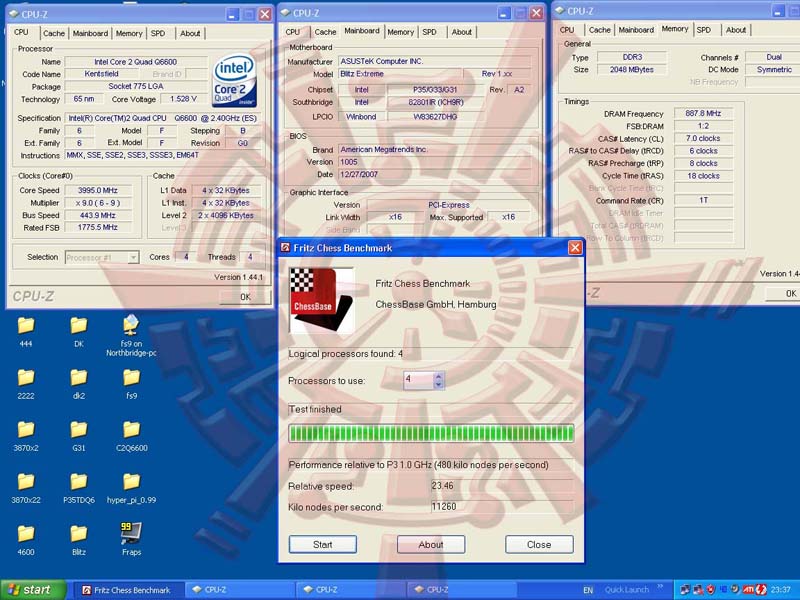Select the DRAM Frequency value 887.8 MHz
This screenshot has height=600, width=800.
[x=703, y=113]
